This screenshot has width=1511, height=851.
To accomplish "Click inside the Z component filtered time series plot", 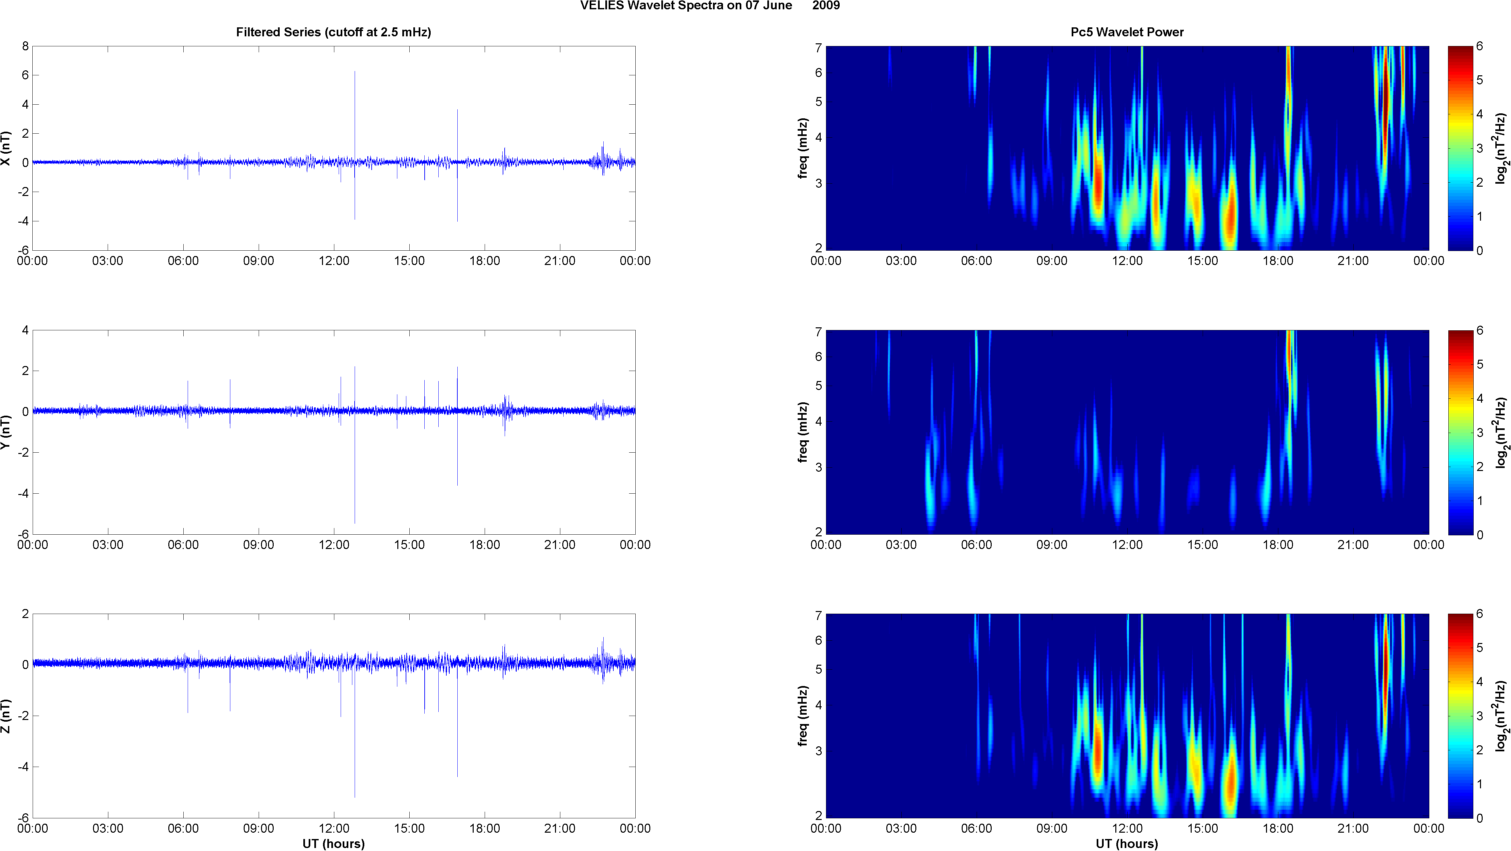I will click(333, 716).
